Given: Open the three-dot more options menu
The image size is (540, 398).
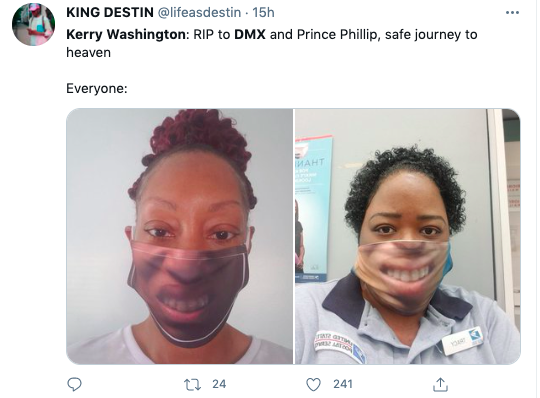Looking at the screenshot, I should point(512,13).
